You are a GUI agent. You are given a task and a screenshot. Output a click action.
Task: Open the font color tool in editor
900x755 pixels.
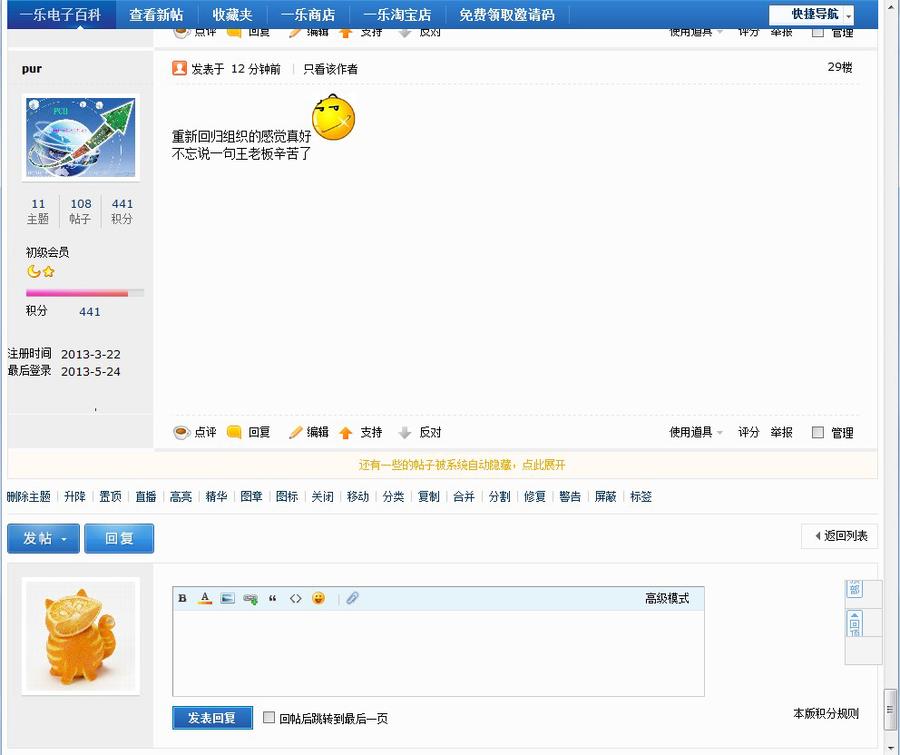(x=204, y=597)
